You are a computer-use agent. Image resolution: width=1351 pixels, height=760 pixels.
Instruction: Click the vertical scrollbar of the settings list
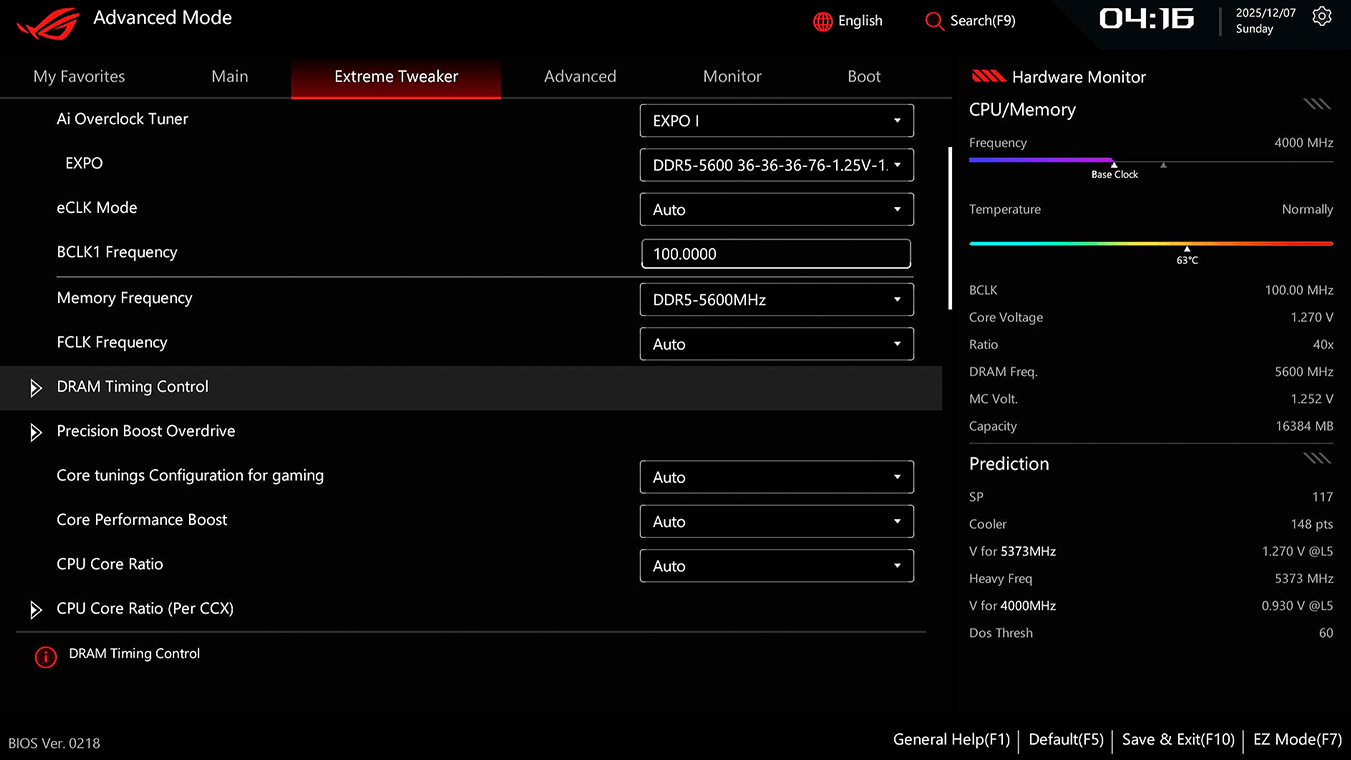(951, 228)
